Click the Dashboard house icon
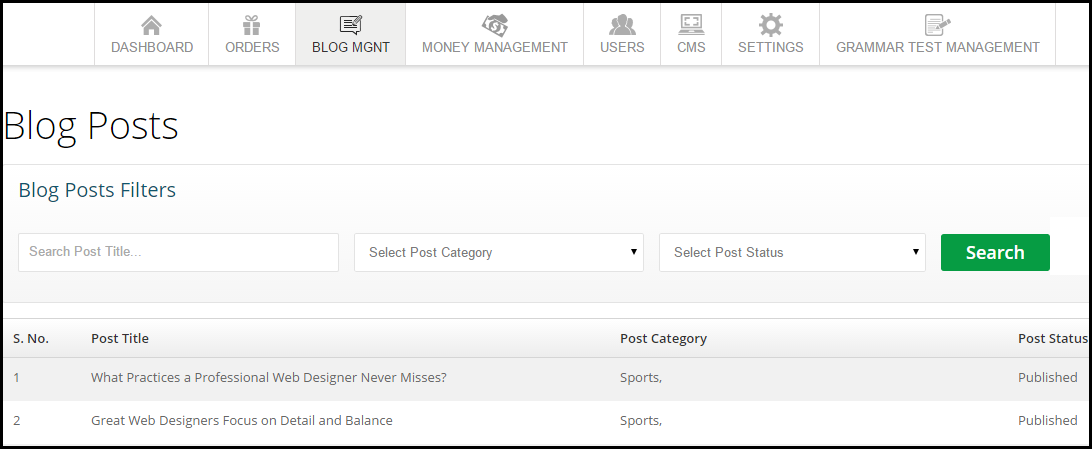Screen dimensions: 1092x449 [x=151, y=26]
